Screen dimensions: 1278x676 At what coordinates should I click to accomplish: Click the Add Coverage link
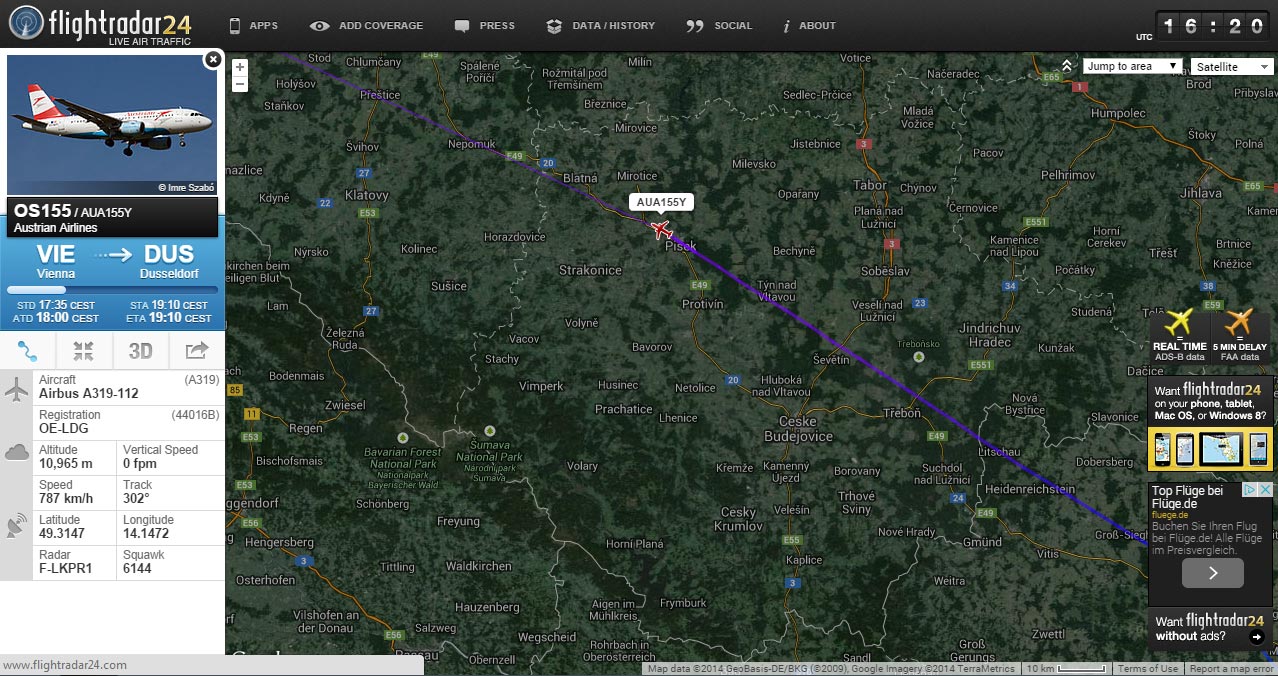[x=366, y=26]
